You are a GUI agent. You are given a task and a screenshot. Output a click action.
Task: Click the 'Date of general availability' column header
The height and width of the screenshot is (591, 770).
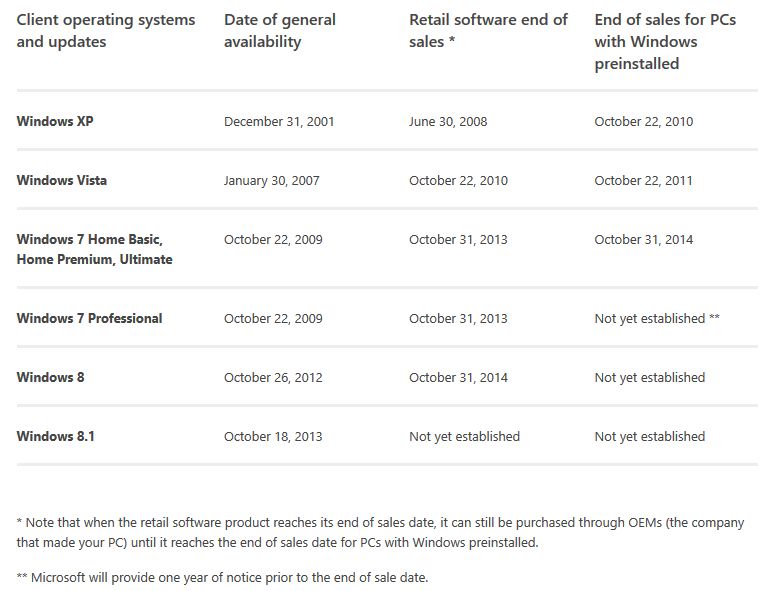coord(280,31)
